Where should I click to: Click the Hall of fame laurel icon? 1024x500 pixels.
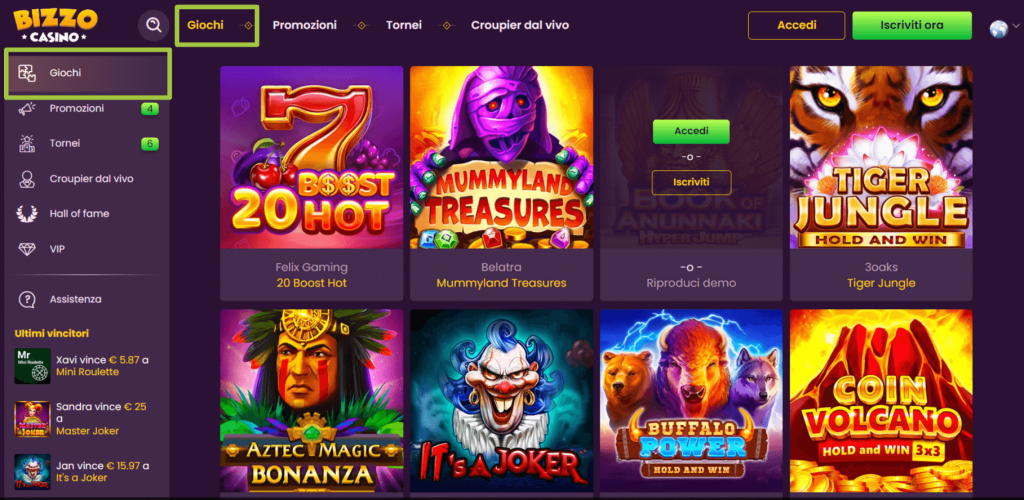[28, 214]
